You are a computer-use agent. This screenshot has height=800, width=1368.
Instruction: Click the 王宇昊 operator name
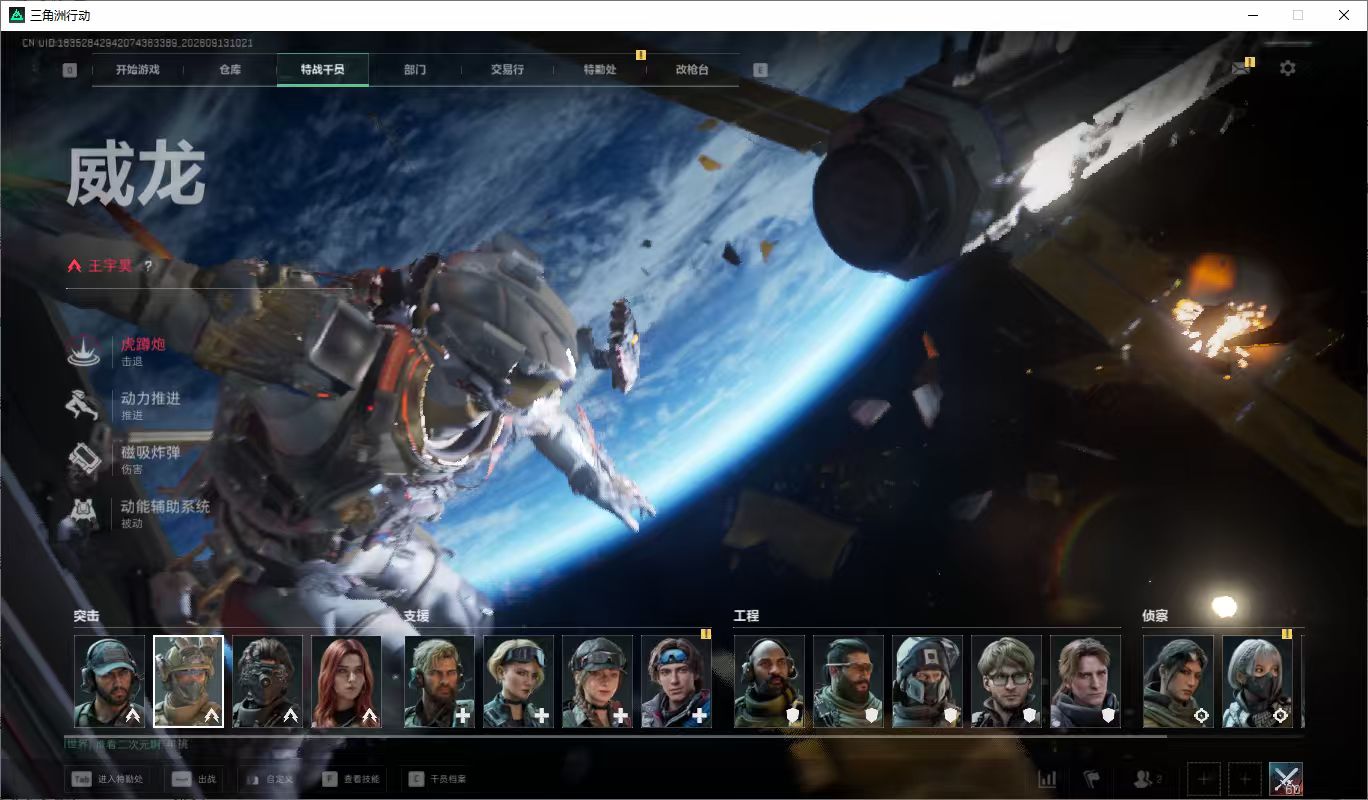109,266
